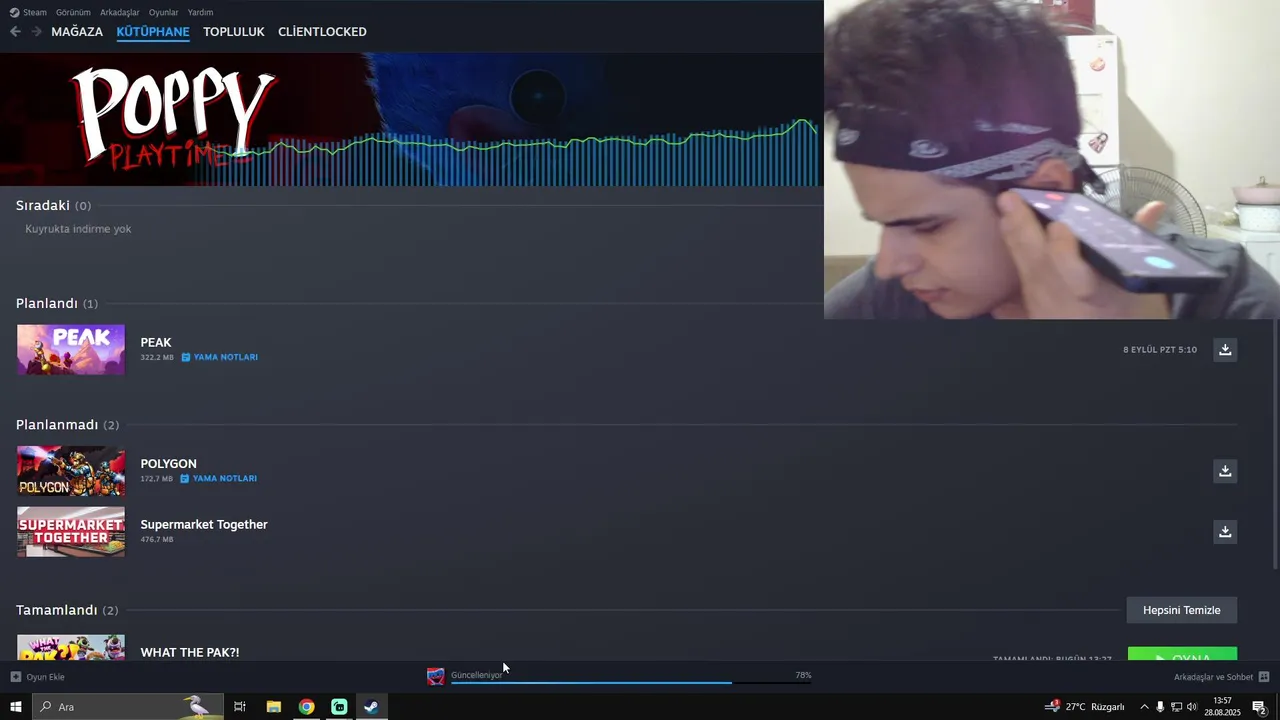
Task: Open the Yardım menu
Action: 200,12
